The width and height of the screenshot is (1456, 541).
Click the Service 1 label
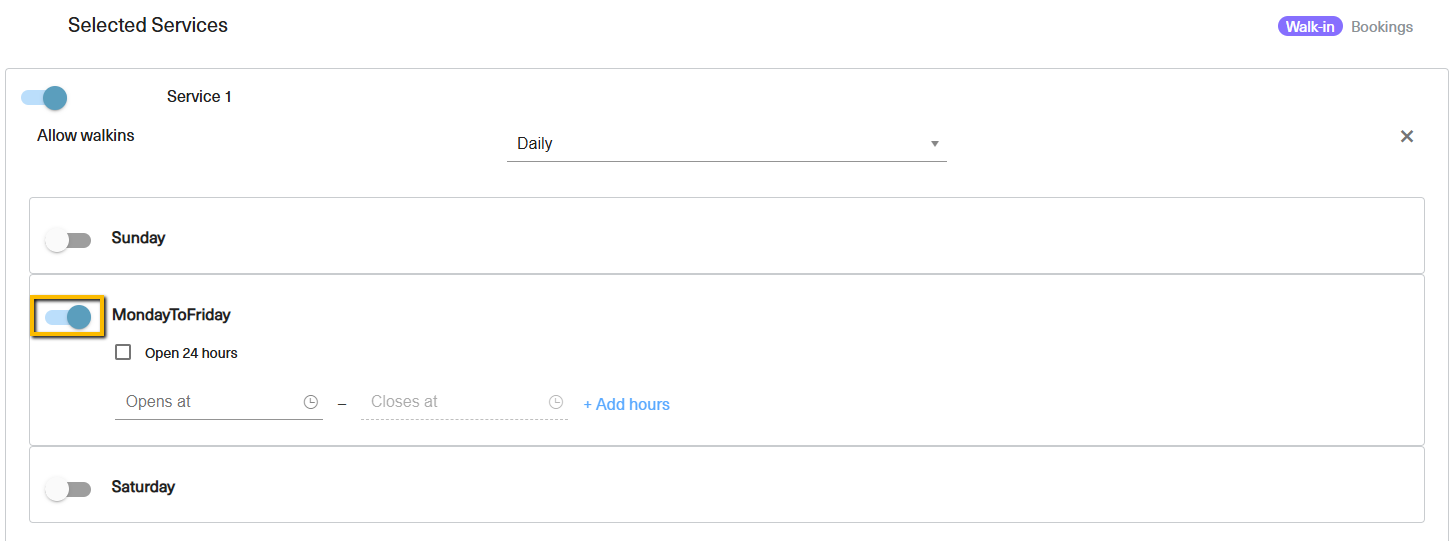199,97
